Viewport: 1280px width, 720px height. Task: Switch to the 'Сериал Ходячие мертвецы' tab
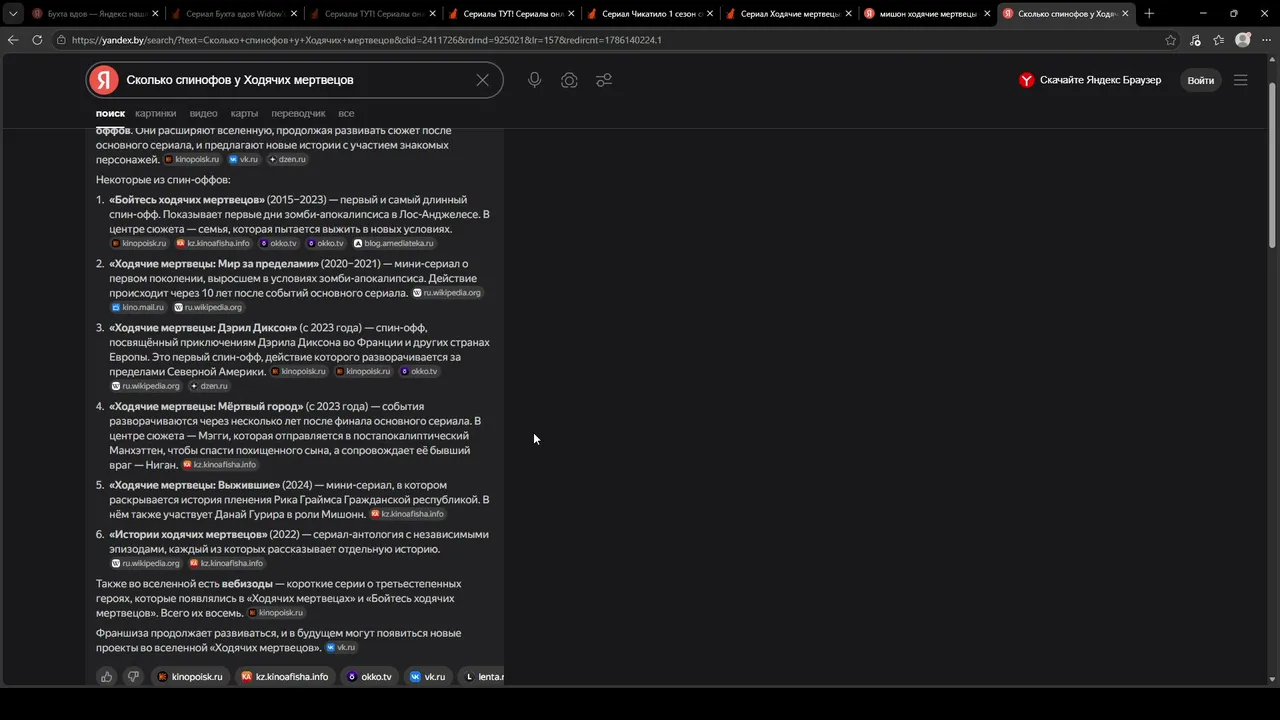pyautogui.click(x=788, y=14)
